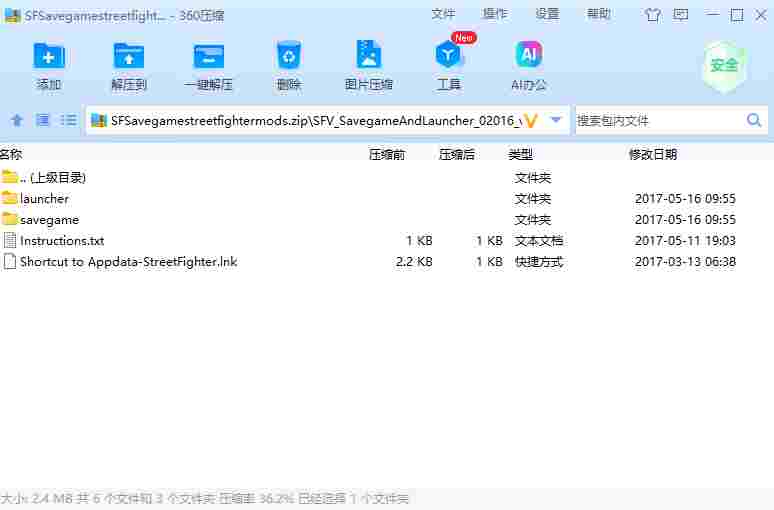The height and width of the screenshot is (510, 774).
Task: Select the 'Instructions.txt' file name
Action: pyautogui.click(x=62, y=240)
